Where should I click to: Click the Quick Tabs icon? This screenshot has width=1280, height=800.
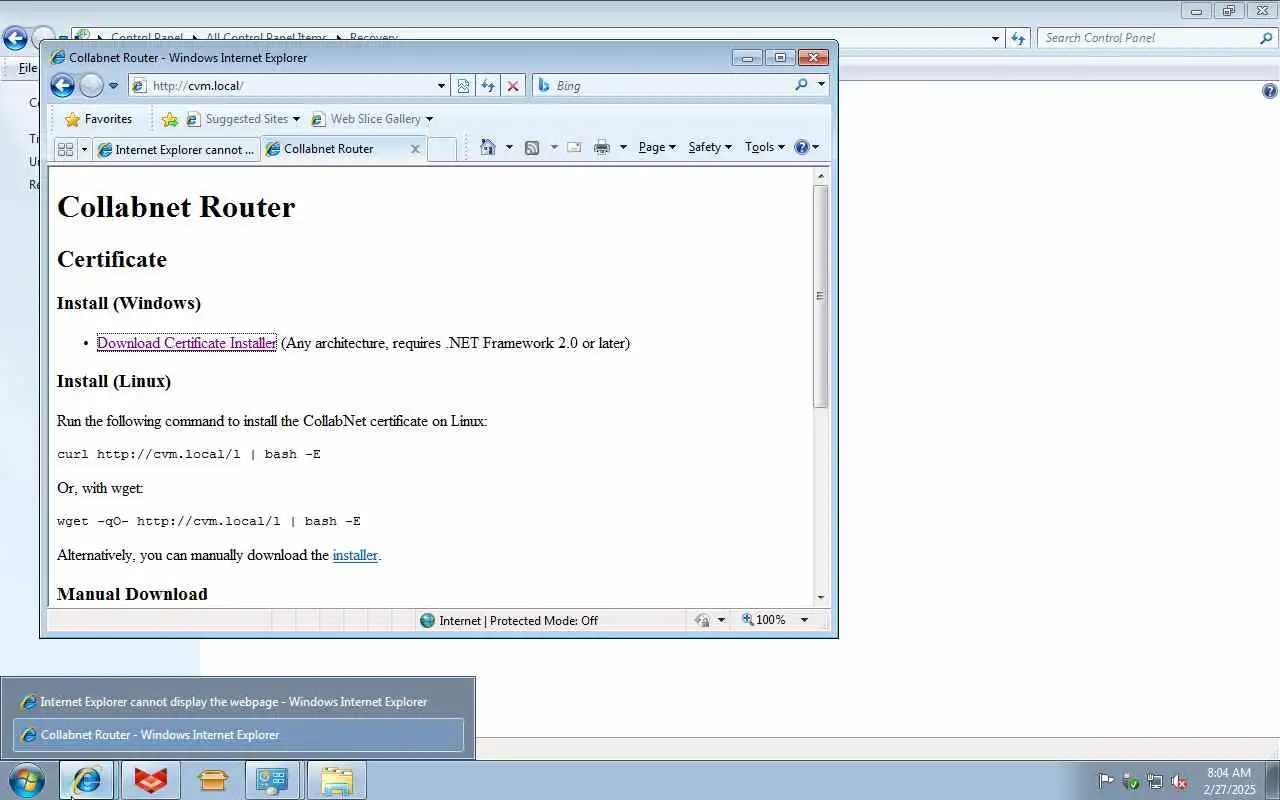coord(65,149)
